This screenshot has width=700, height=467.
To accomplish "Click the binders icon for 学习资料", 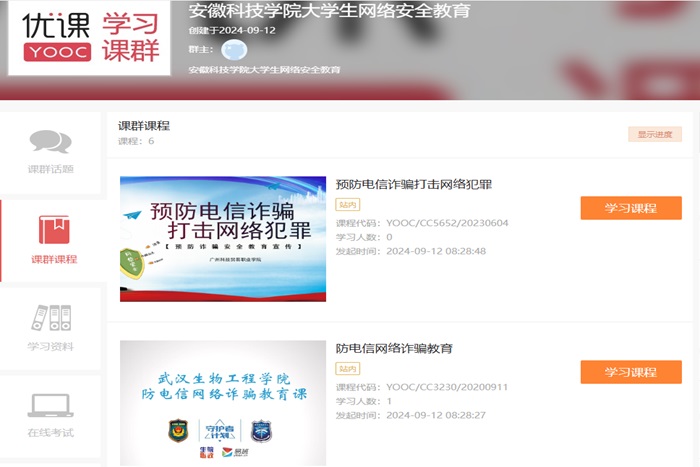I will coord(50,318).
